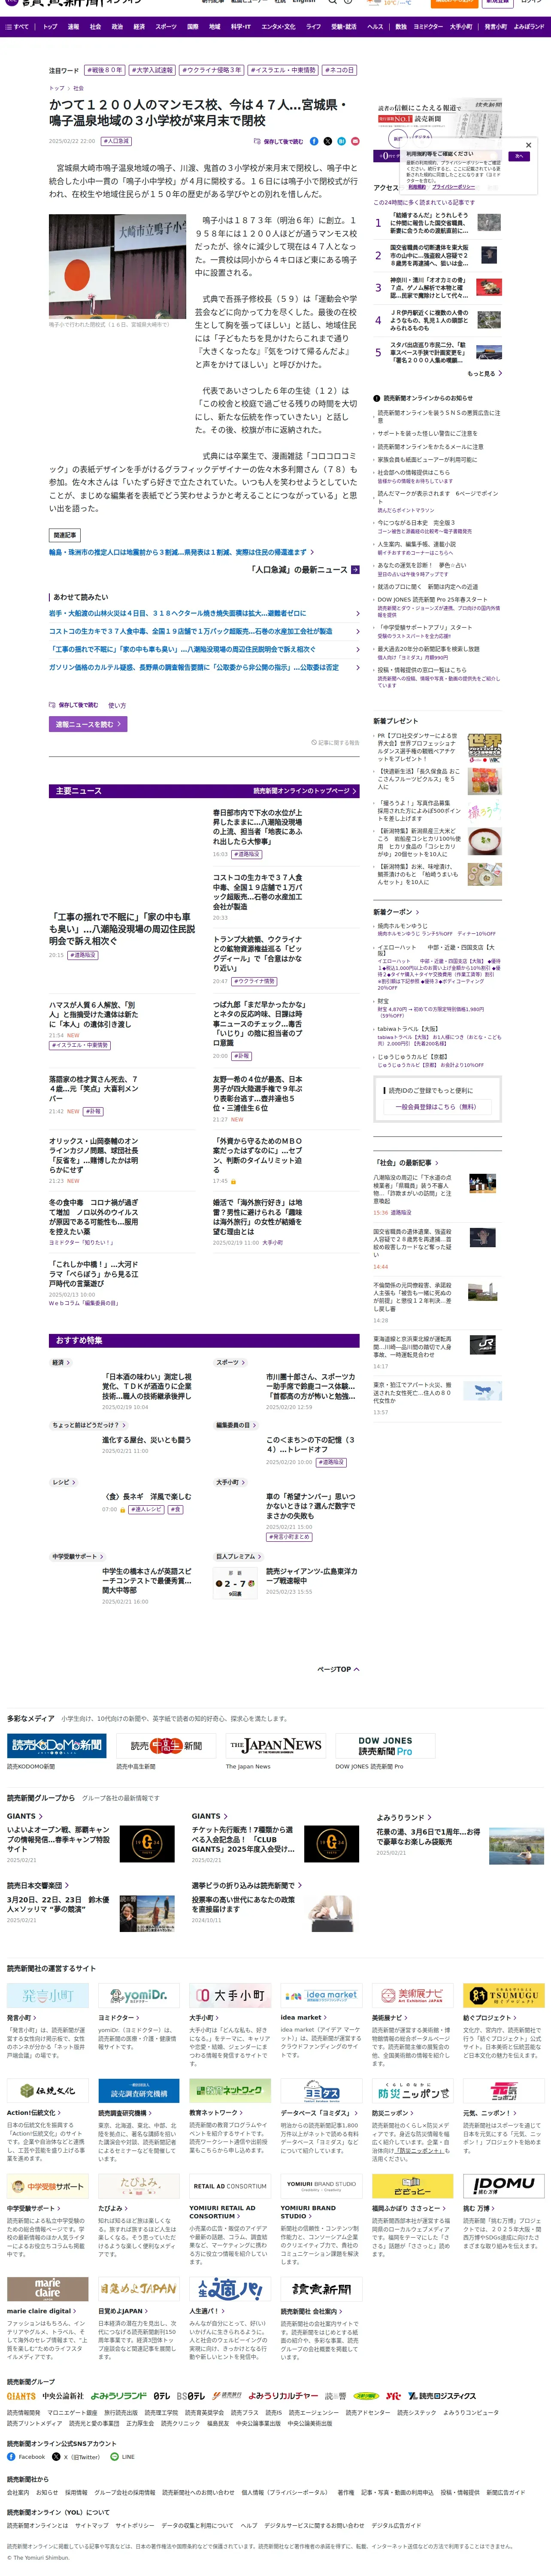Expand 編集委員の目 category chevron
Screen dimensions: 551x2576
click(x=235, y=1425)
